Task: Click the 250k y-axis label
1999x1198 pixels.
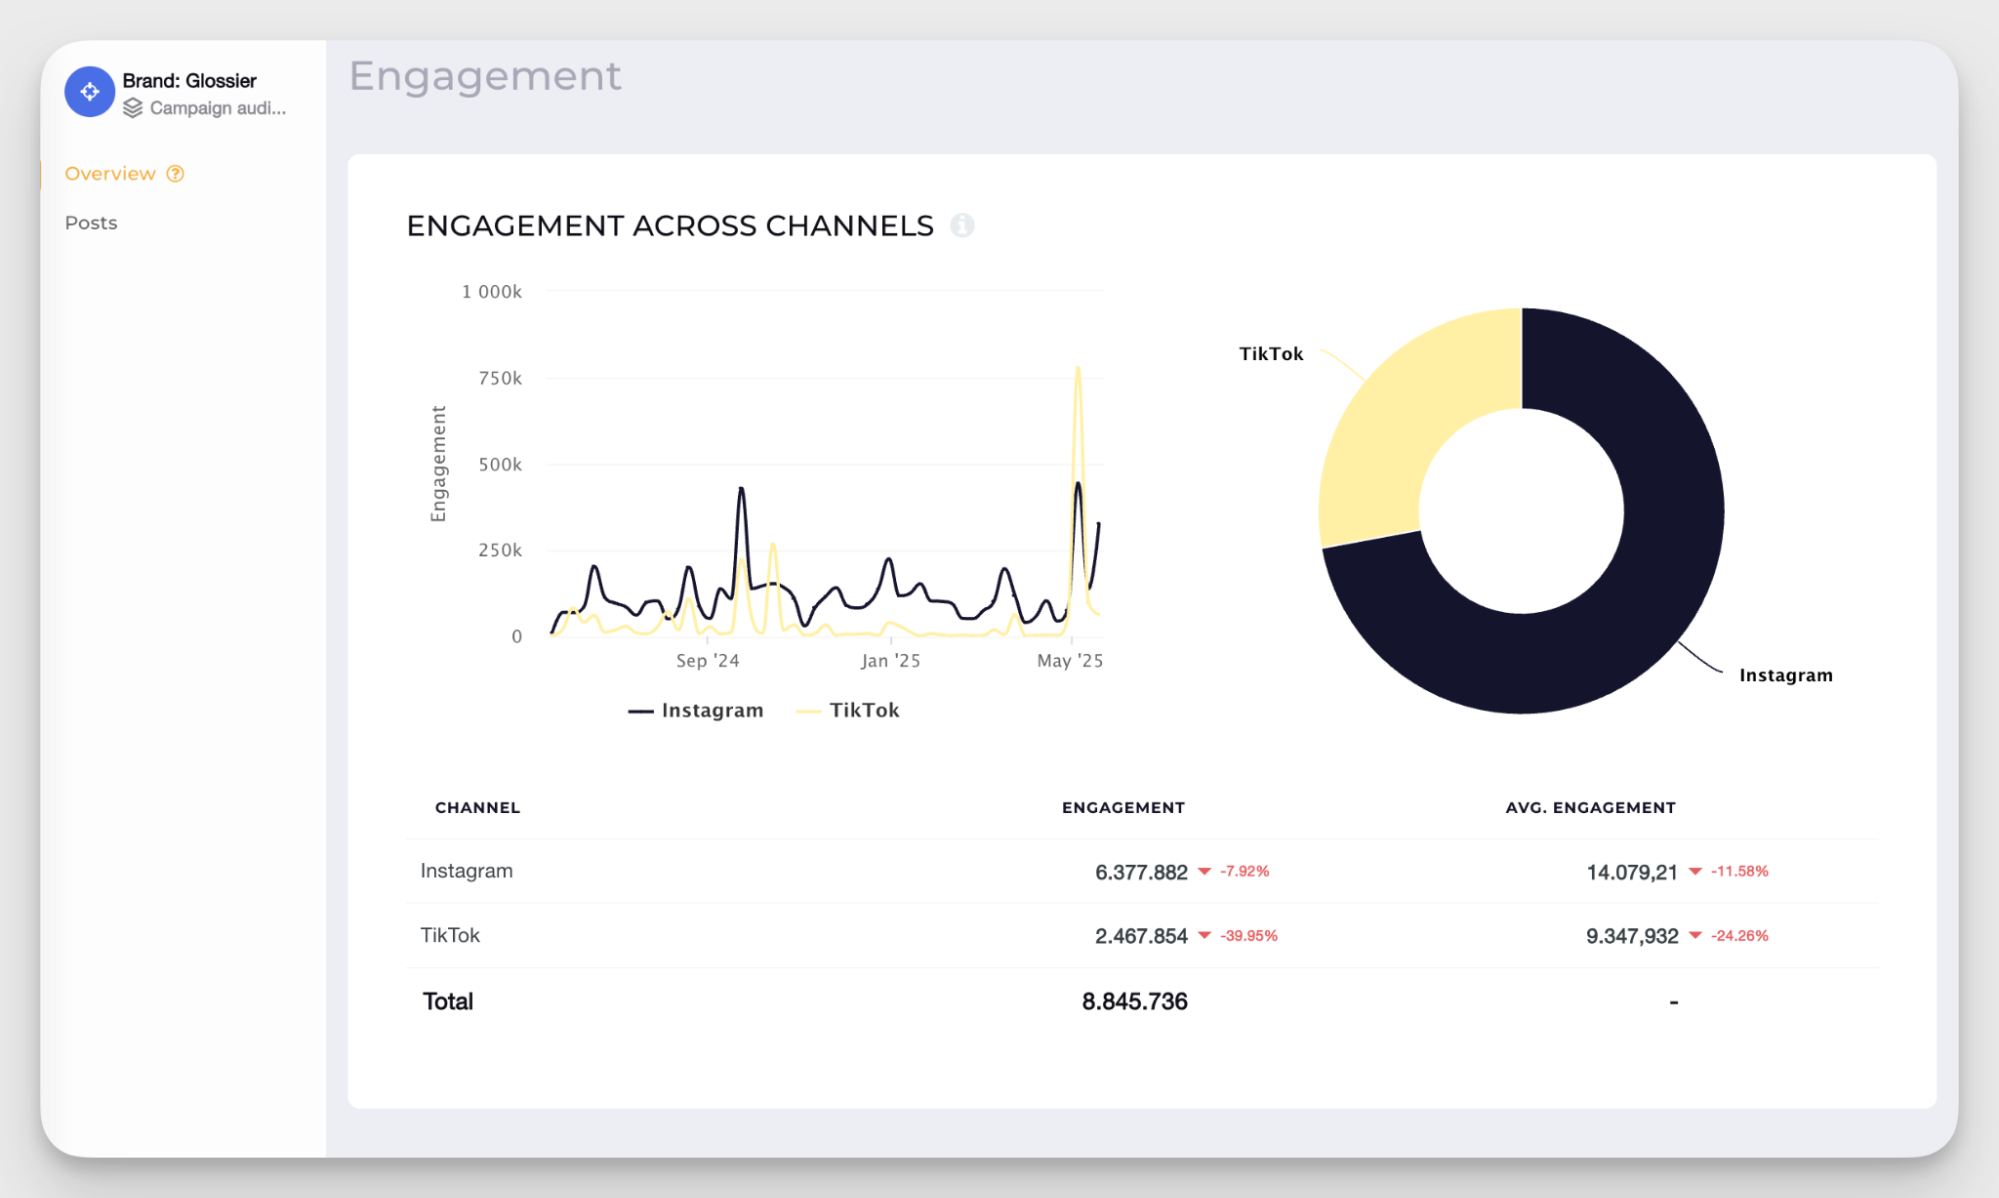Action: pyautogui.click(x=500, y=551)
